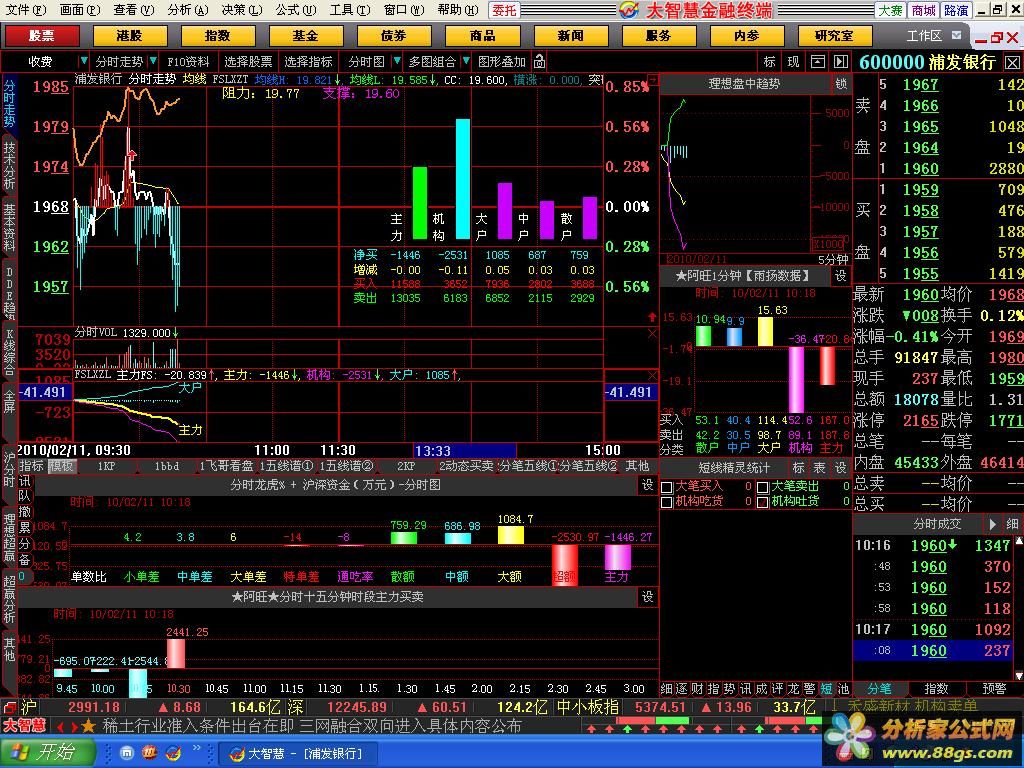Select the 技术分析 left sidebar tab
This screenshot has width=1024, height=768.
tap(9, 165)
